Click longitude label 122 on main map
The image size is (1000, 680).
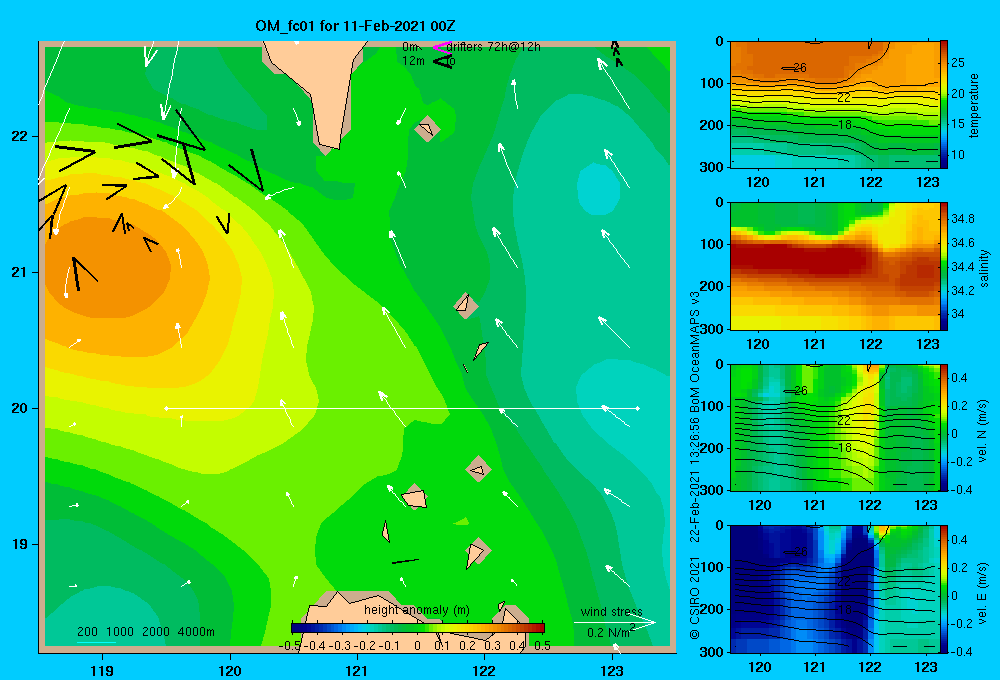[x=484, y=670]
